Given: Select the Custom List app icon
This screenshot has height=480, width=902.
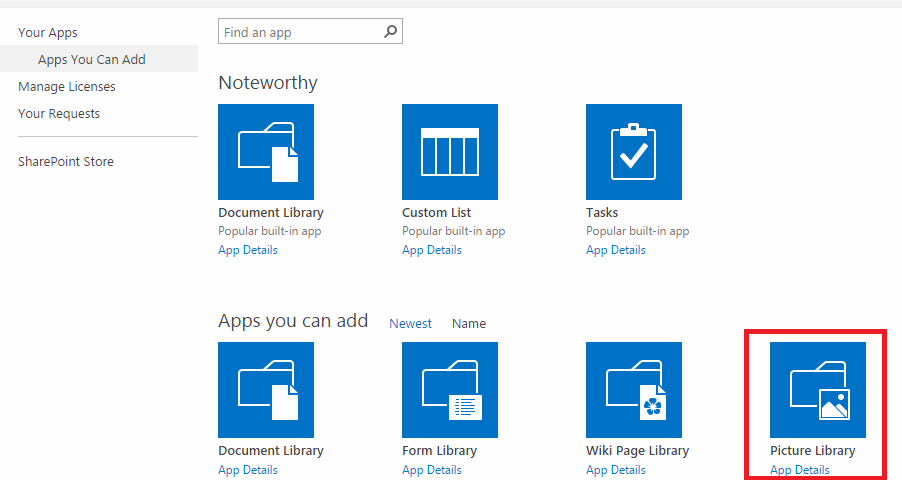Looking at the screenshot, I should 450,152.
